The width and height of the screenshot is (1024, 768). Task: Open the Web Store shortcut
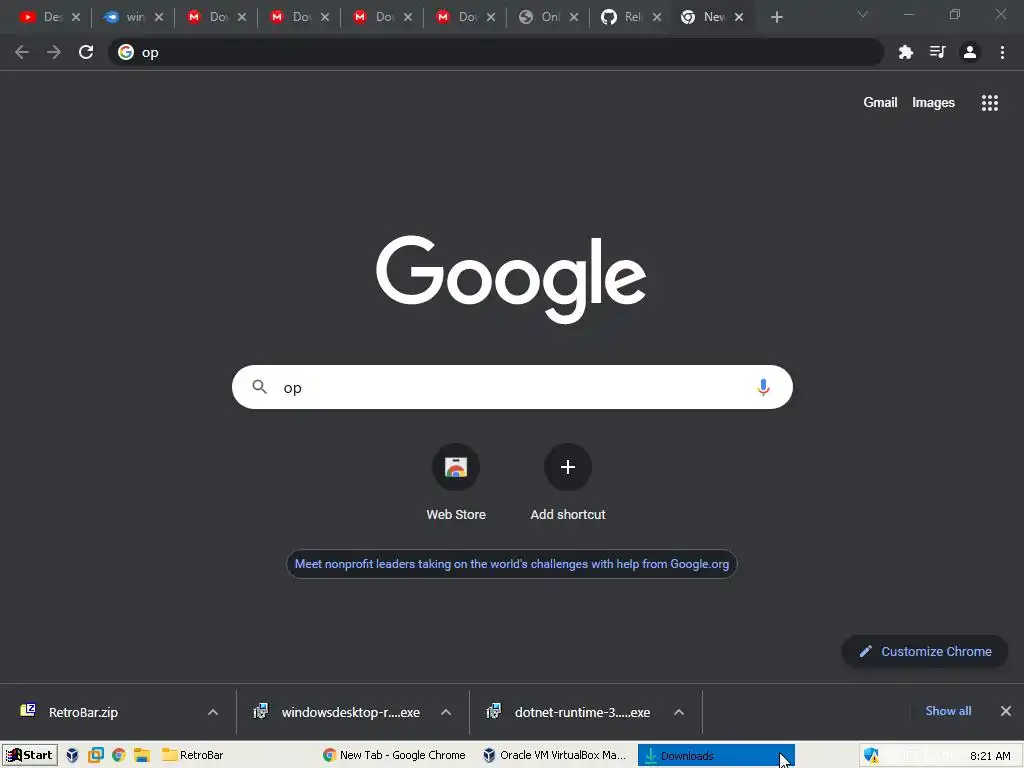[x=456, y=483]
